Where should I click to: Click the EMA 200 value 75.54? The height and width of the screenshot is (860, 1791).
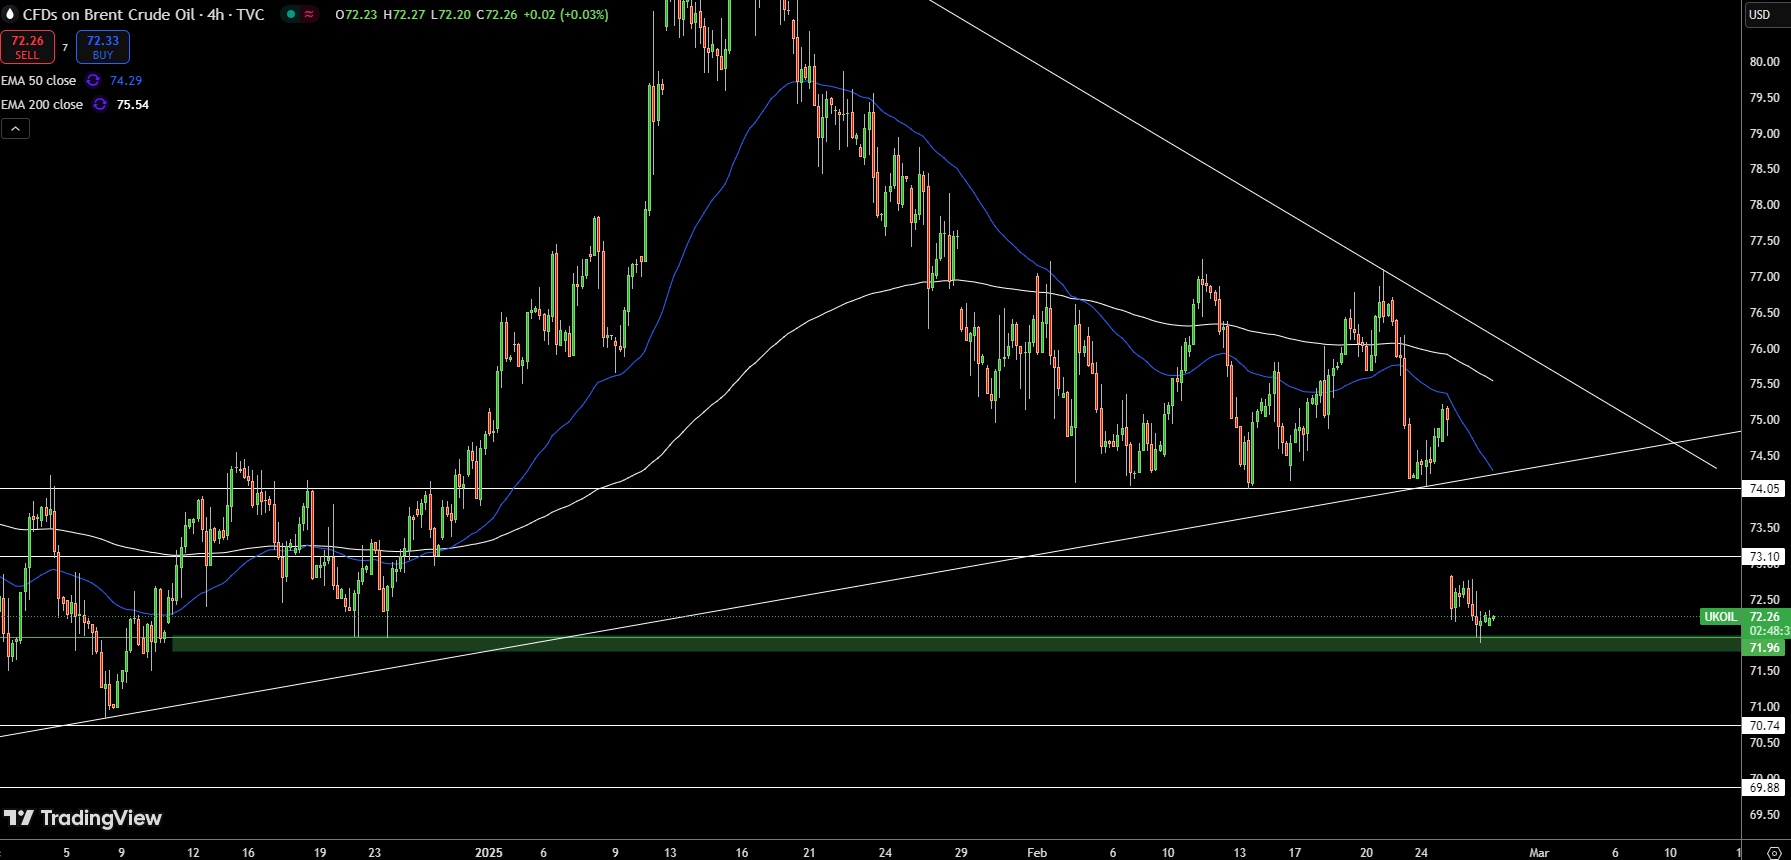133,104
